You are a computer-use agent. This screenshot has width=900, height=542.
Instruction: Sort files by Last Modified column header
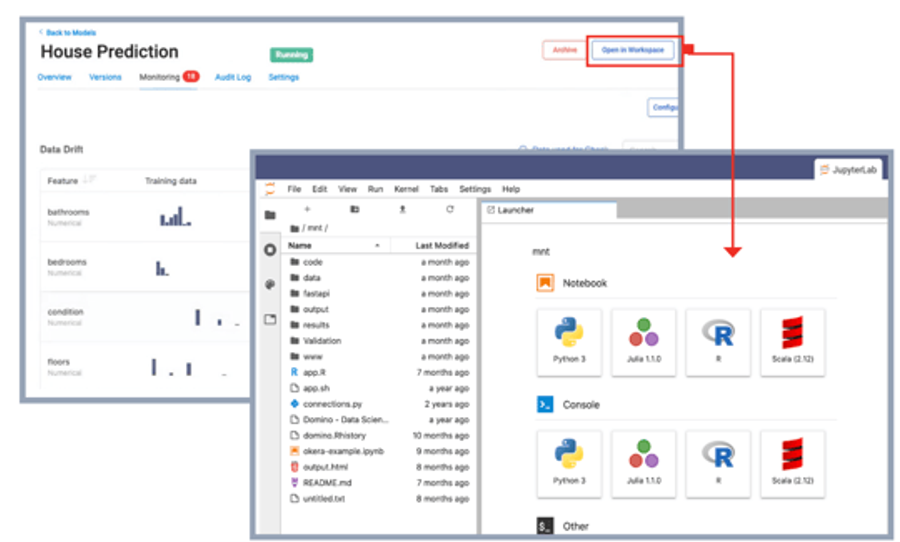(433, 245)
